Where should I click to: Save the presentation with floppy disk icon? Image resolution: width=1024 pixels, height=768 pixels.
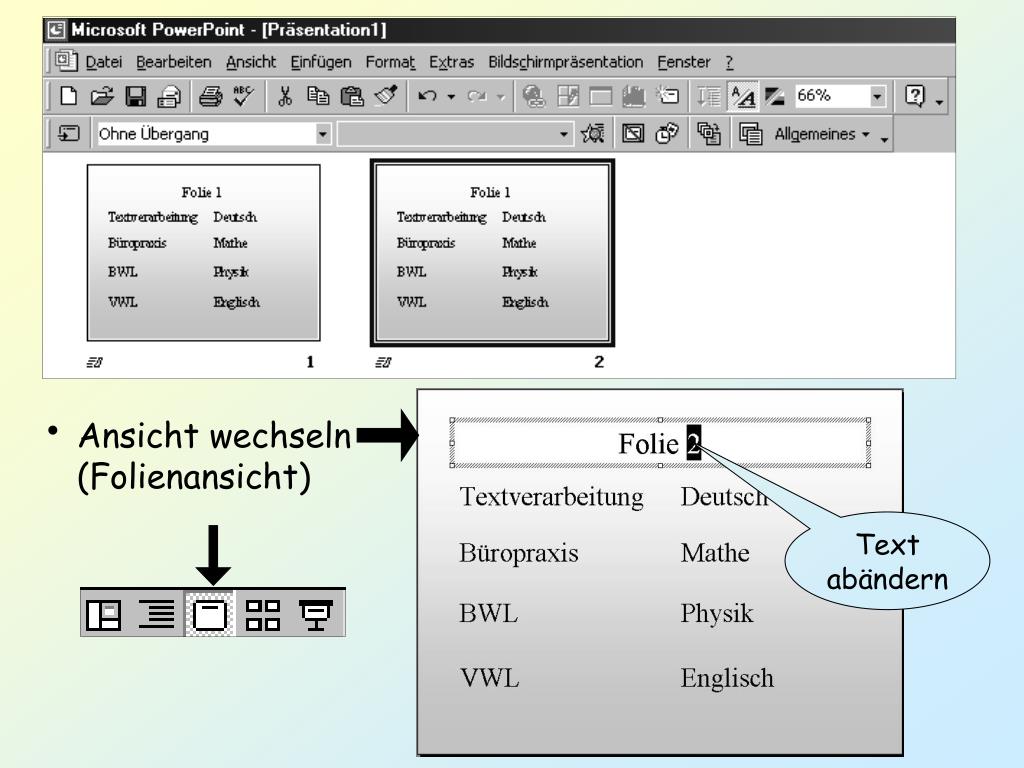point(136,97)
